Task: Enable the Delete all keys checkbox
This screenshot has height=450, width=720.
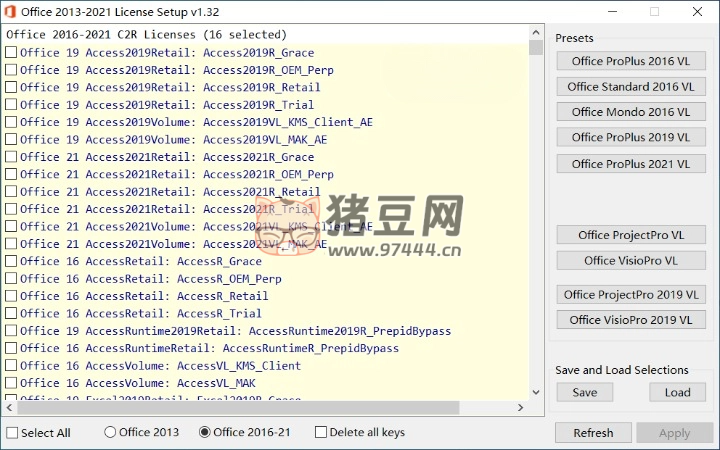Action: pos(321,433)
